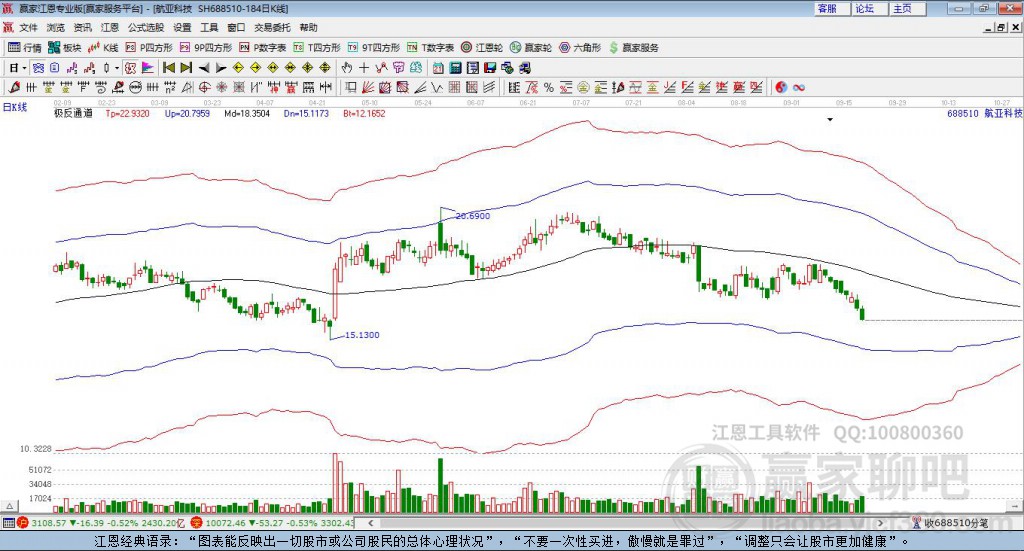This screenshot has width=1024, height=551.
Task: Expand the candlestick style dropdown arrow
Action: tap(117, 68)
